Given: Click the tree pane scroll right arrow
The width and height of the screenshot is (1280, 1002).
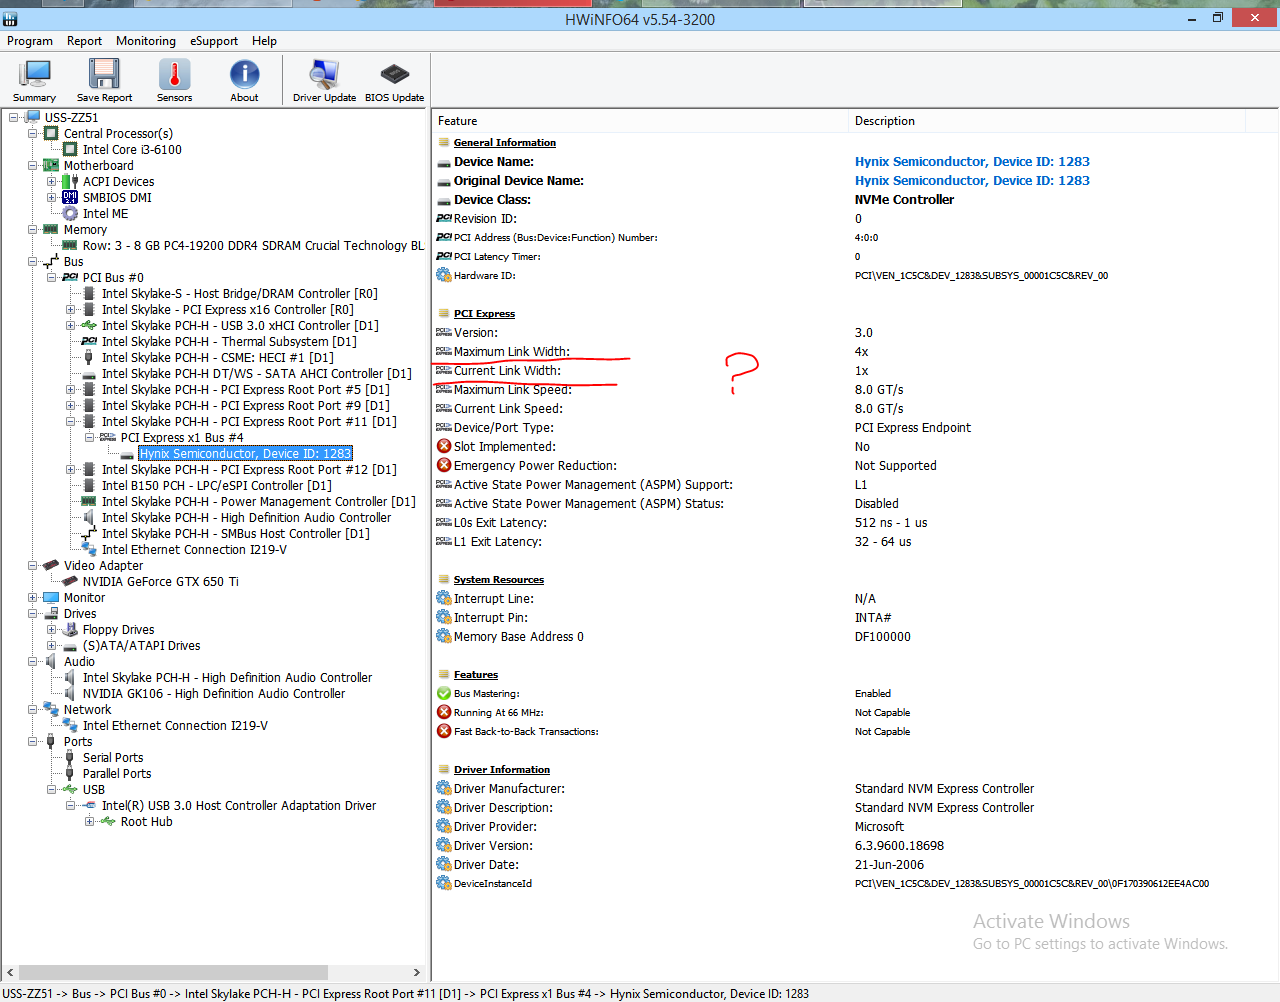Looking at the screenshot, I should coord(417,972).
